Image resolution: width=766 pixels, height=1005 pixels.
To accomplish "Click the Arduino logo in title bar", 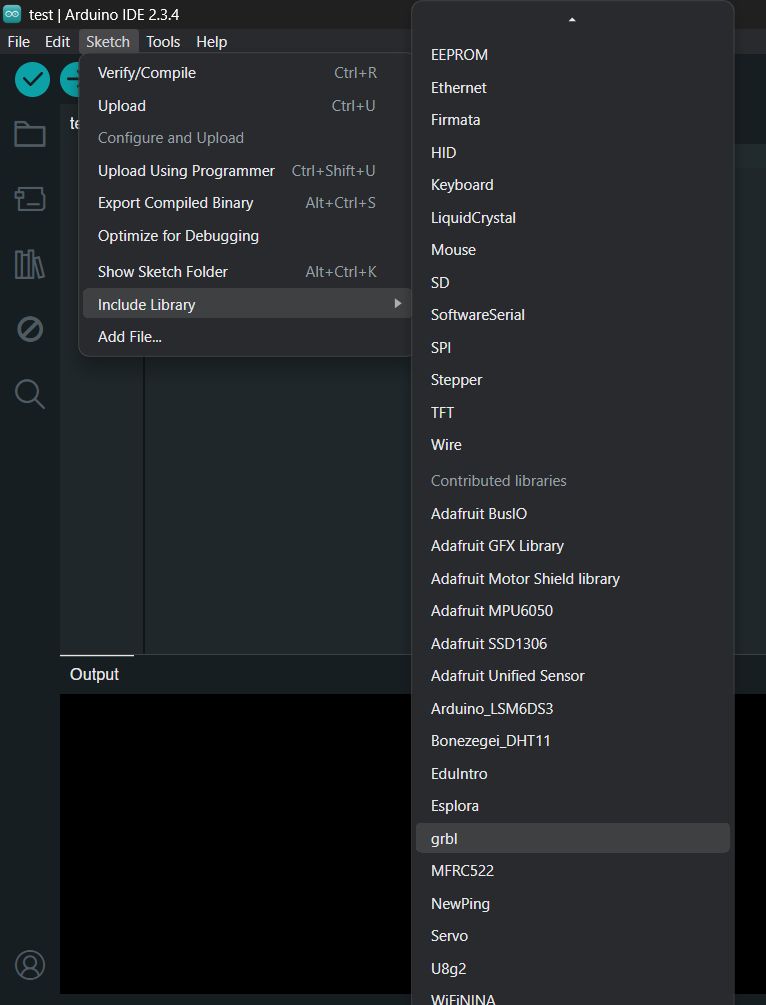I will click(12, 14).
